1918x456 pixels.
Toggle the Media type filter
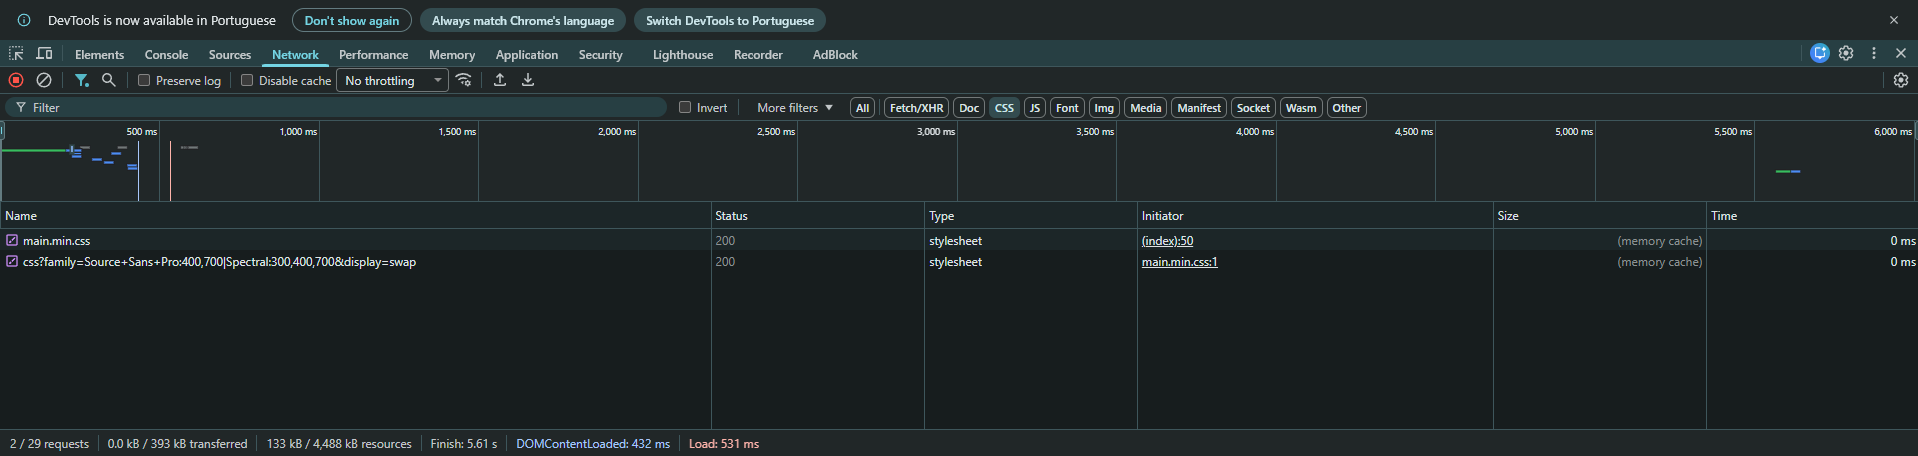tap(1146, 108)
